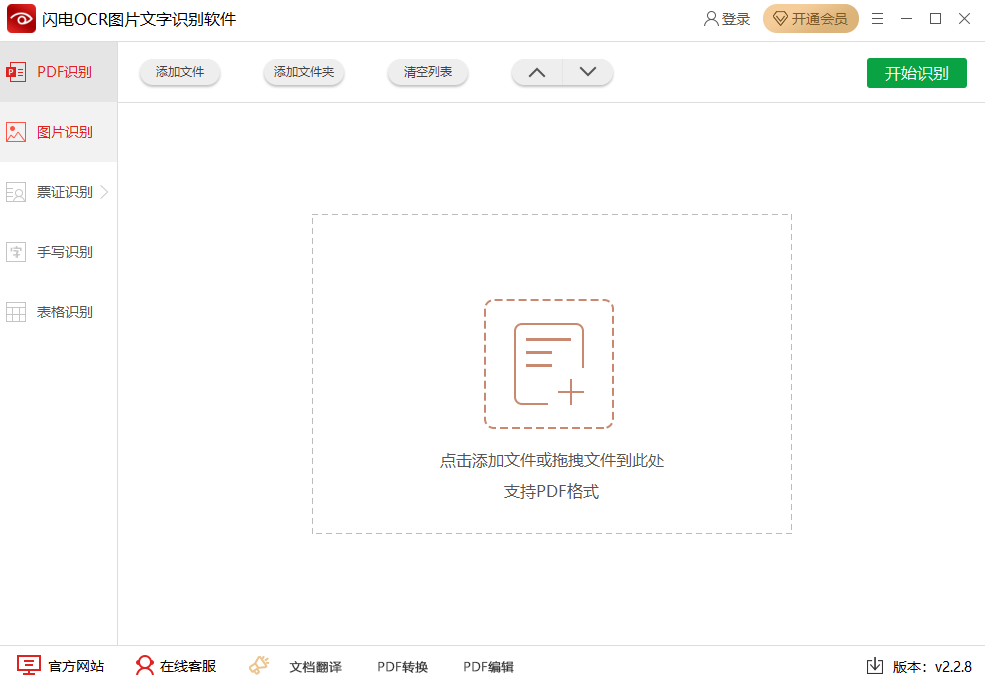
Task: Expand the 票证识别 submenu chevron
Action: (105, 191)
